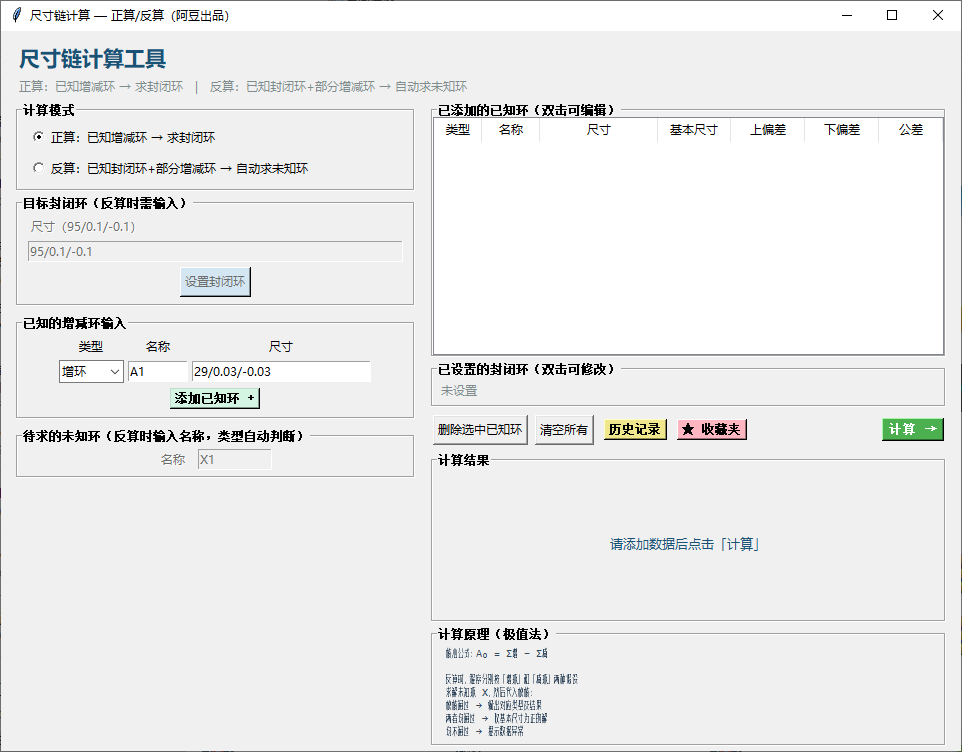Click the 未设置 closed-ring status text
Image resolution: width=962 pixels, height=752 pixels.
[x=458, y=391]
